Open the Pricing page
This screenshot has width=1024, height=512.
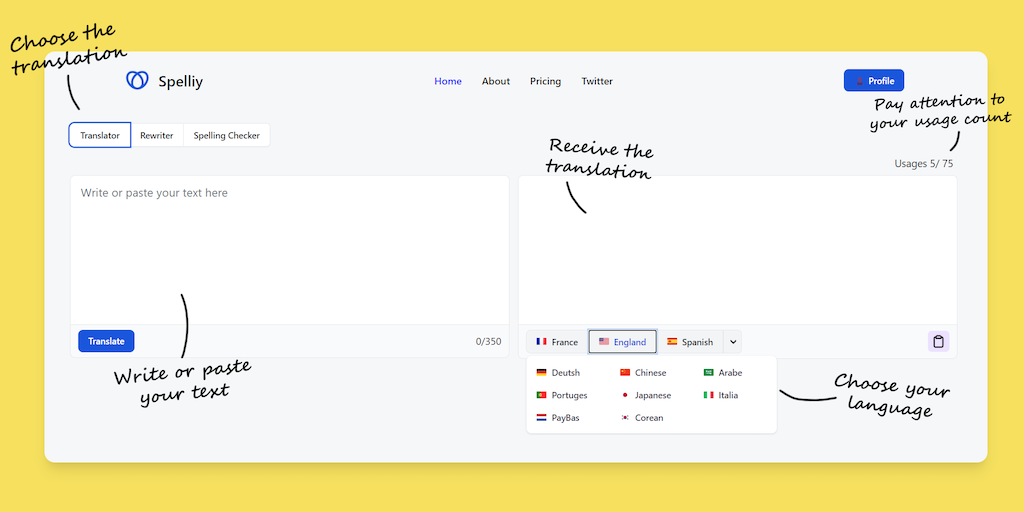[x=545, y=81]
